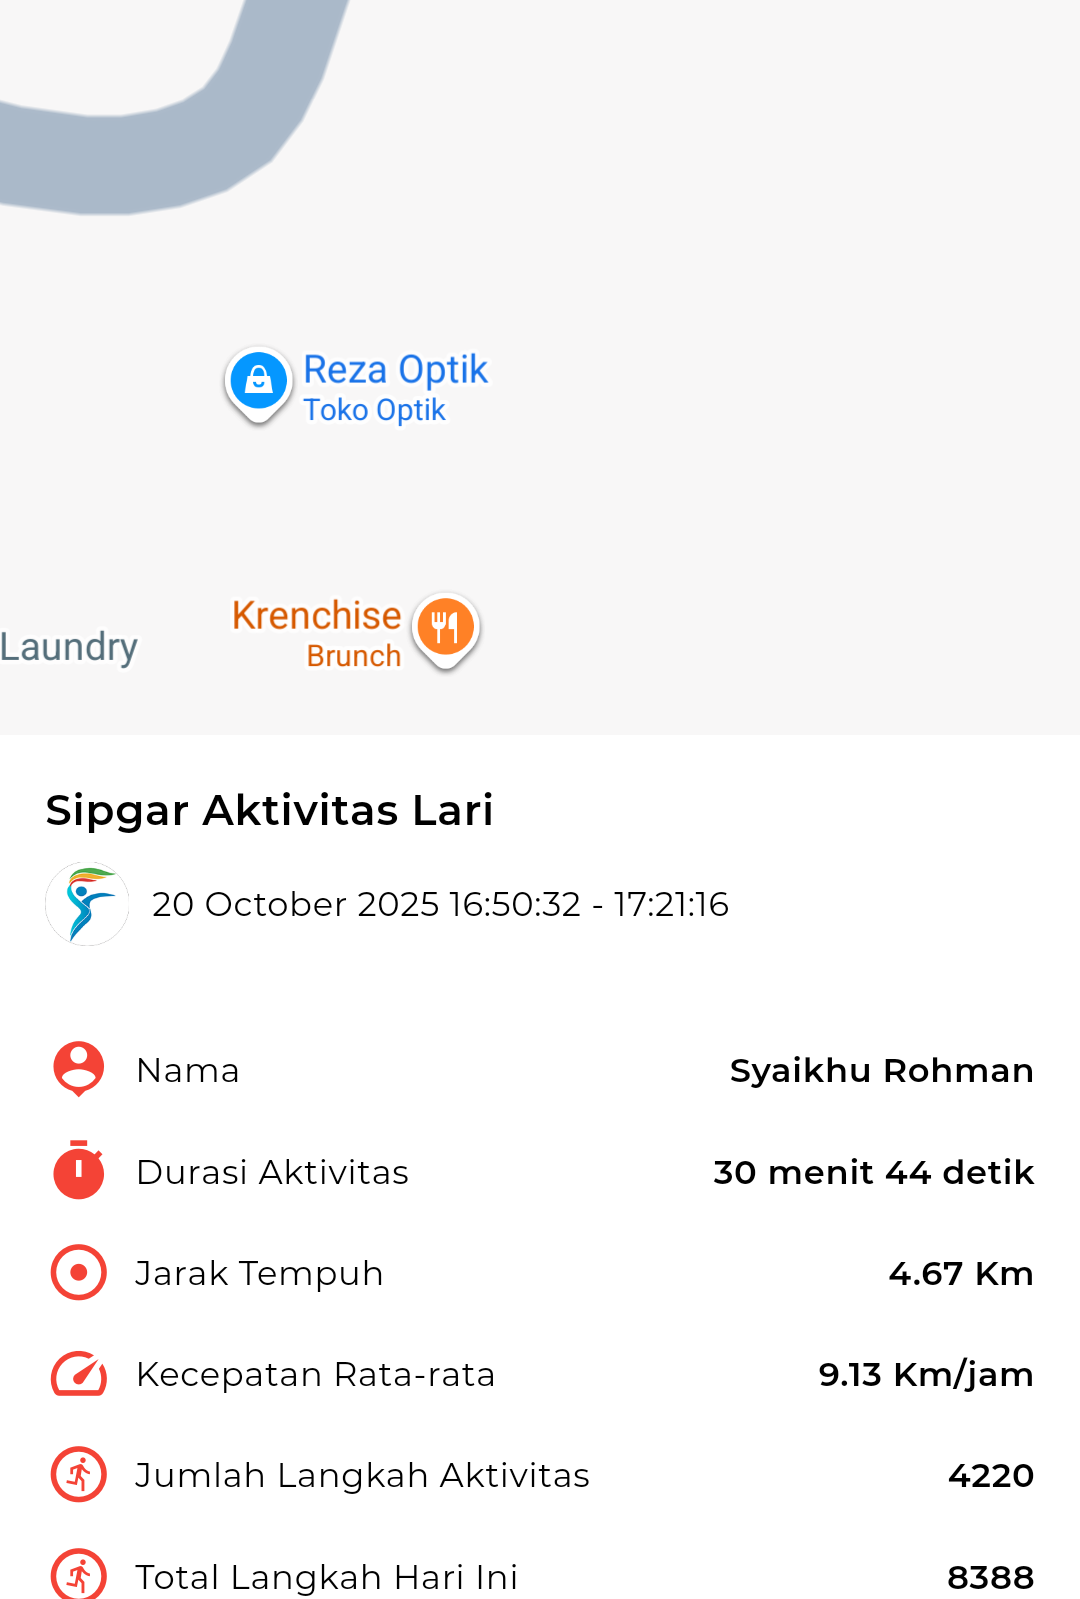Open the Reza Optik map label
This screenshot has width=1080, height=1599.
pos(395,388)
